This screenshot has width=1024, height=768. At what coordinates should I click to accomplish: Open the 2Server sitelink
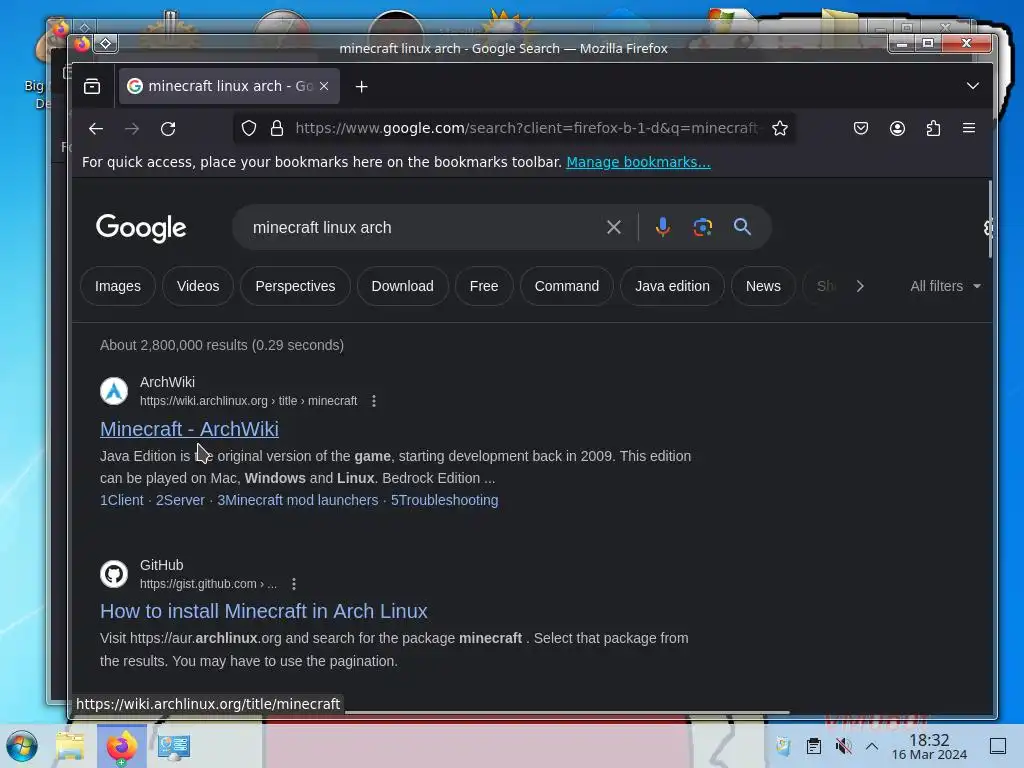coord(180,500)
